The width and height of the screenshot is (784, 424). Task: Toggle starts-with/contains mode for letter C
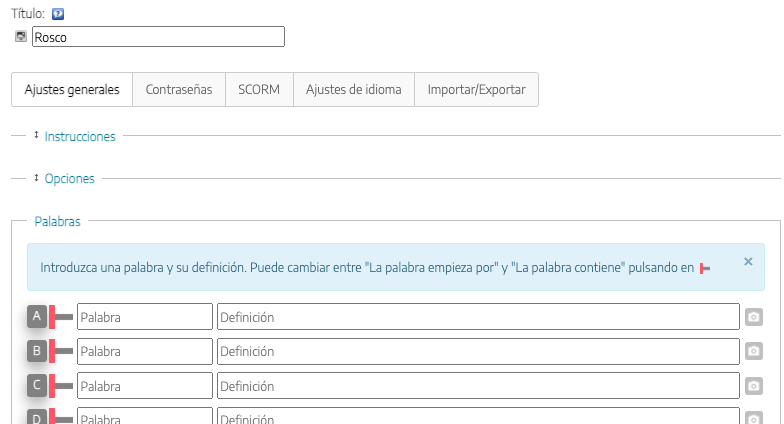(x=62, y=385)
